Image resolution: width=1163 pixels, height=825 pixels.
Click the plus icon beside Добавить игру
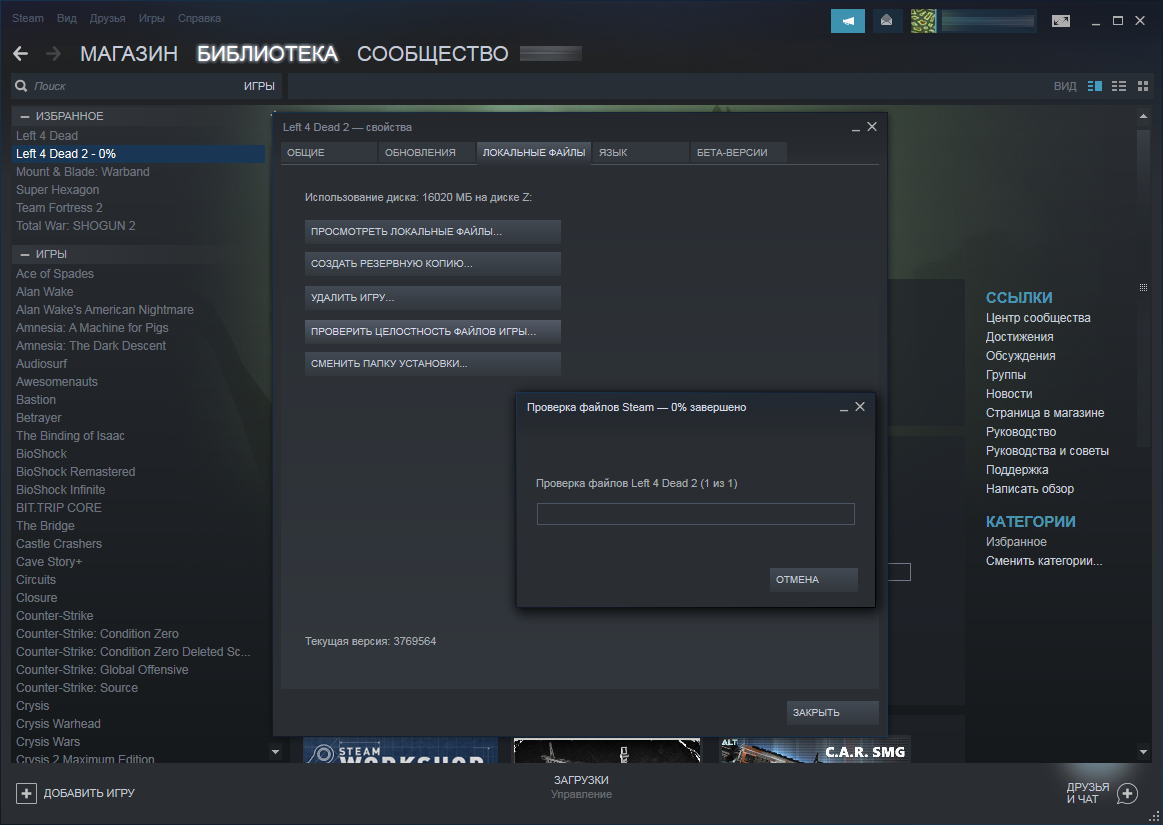pos(26,793)
